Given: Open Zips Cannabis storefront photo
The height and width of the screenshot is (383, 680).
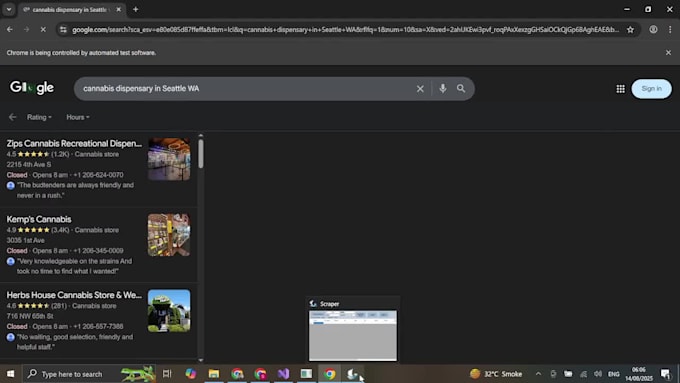Looking at the screenshot, I should pyautogui.click(x=169, y=159).
